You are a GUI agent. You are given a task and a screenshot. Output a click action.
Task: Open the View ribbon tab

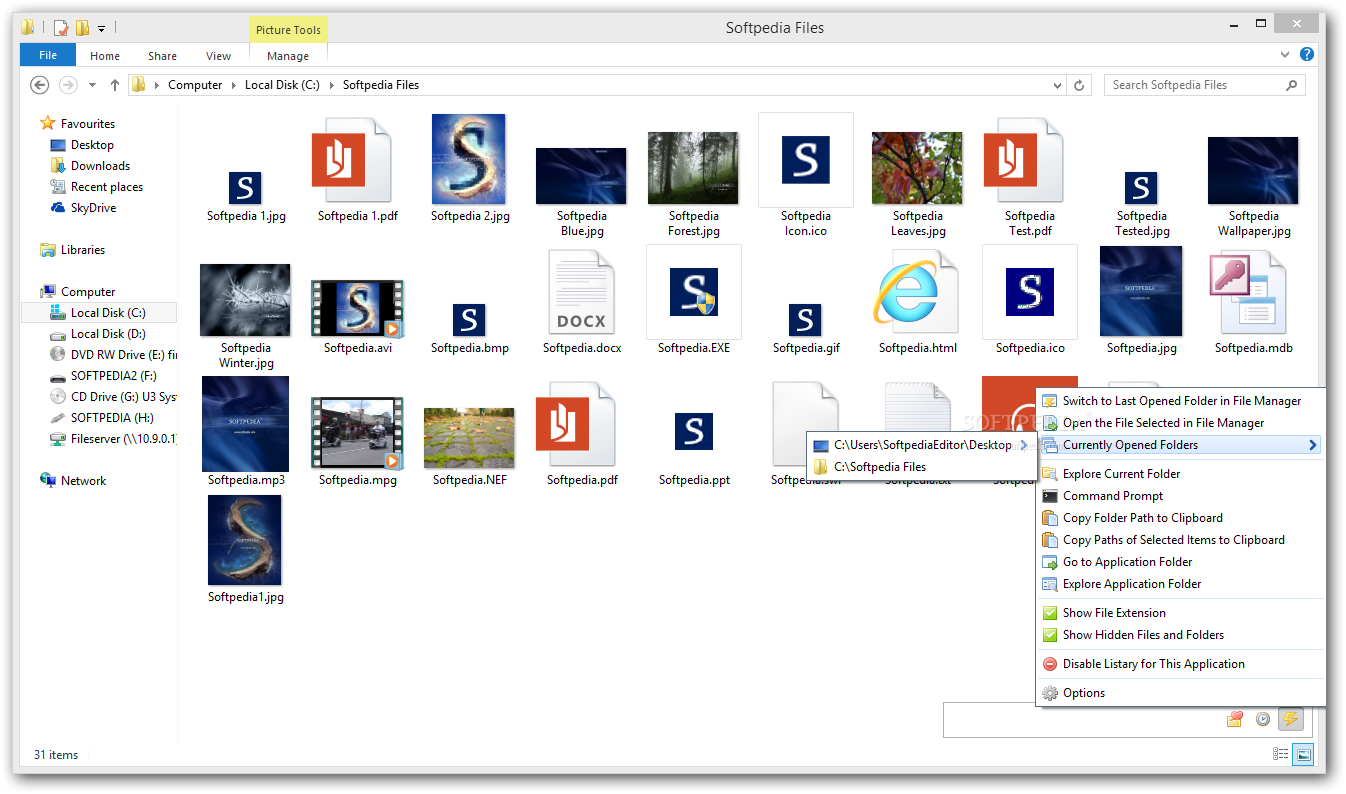[x=218, y=56]
